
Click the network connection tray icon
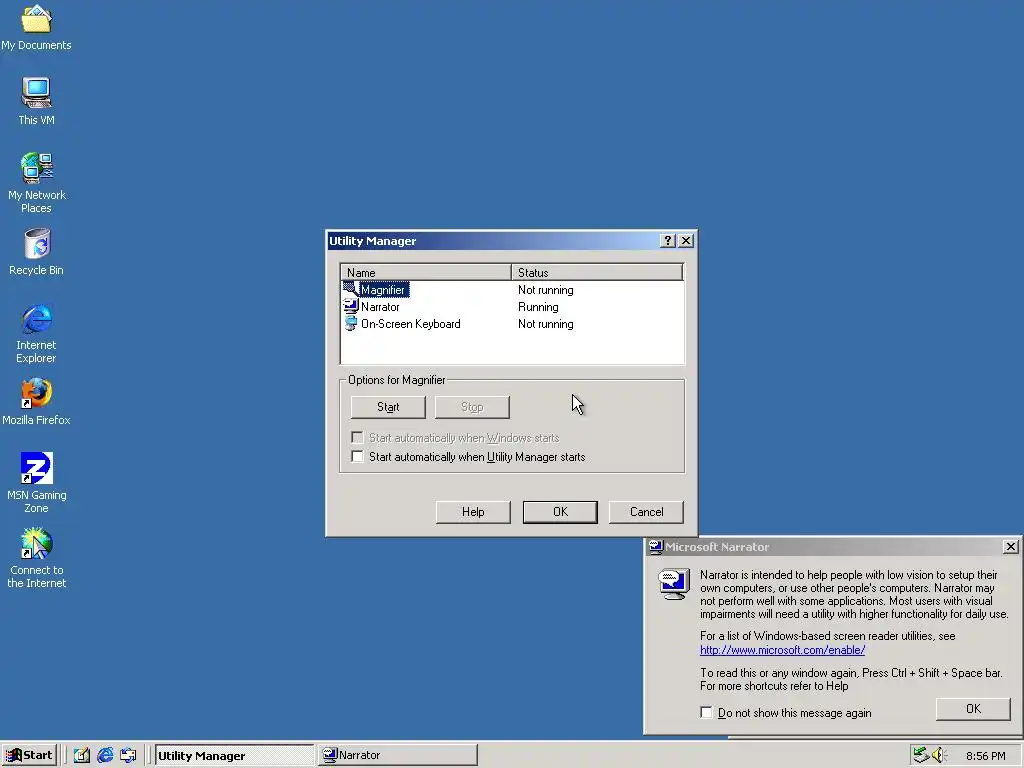[921, 755]
